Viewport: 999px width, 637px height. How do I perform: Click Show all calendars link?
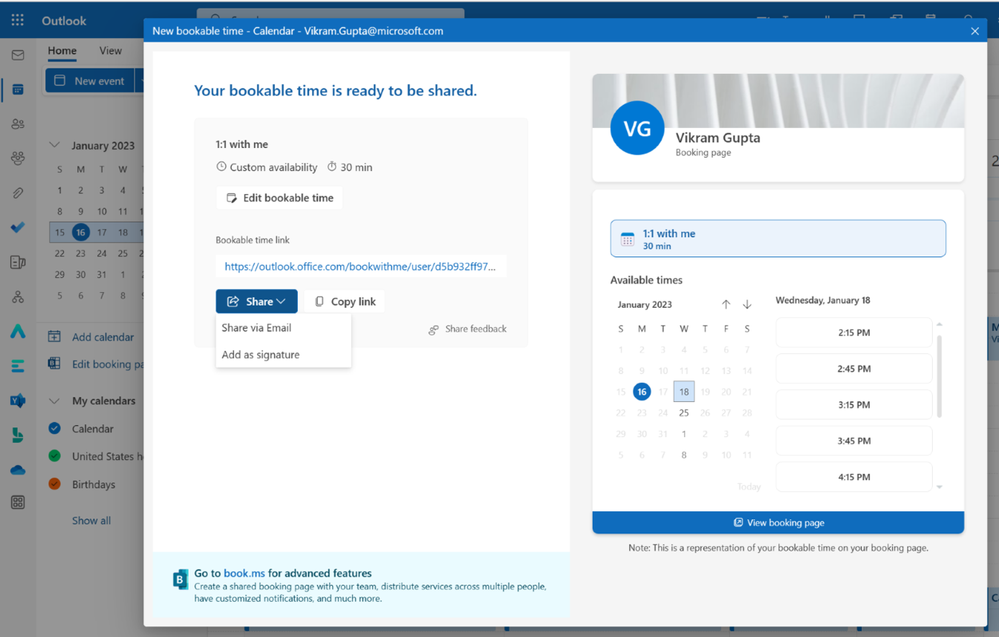(91, 520)
